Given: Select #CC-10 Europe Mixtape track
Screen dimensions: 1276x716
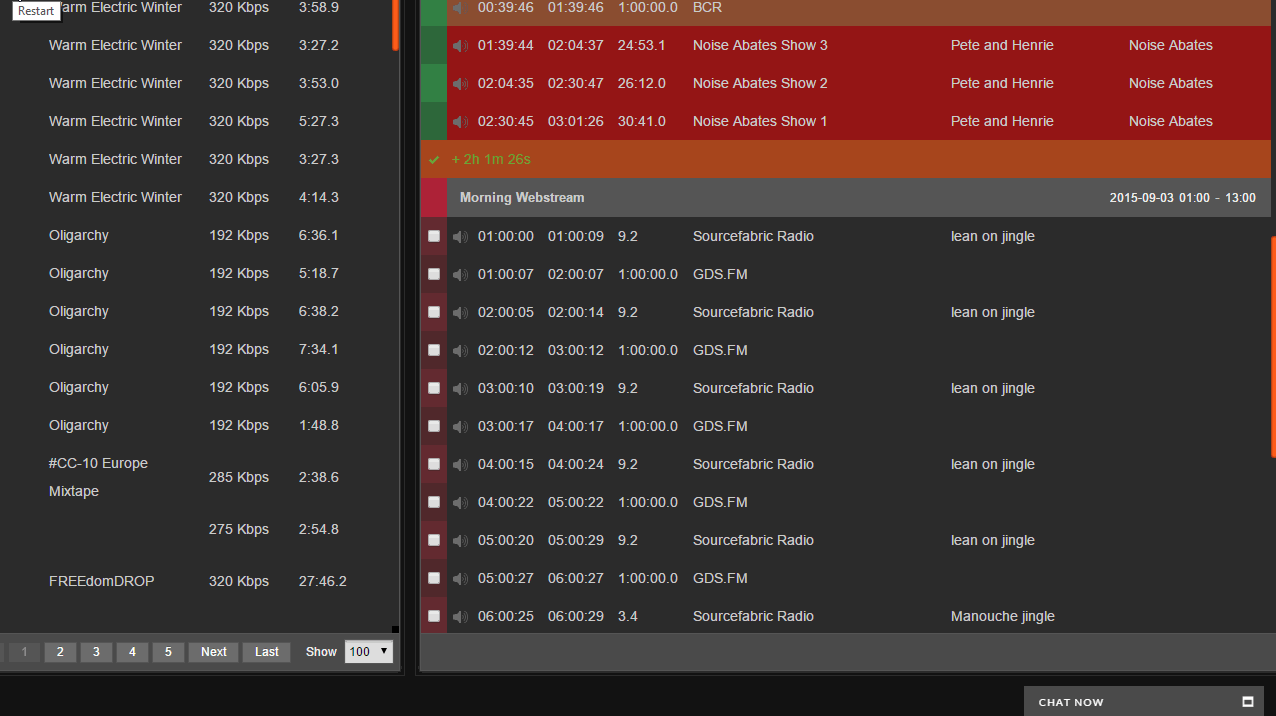Looking at the screenshot, I should click(x=200, y=478).
